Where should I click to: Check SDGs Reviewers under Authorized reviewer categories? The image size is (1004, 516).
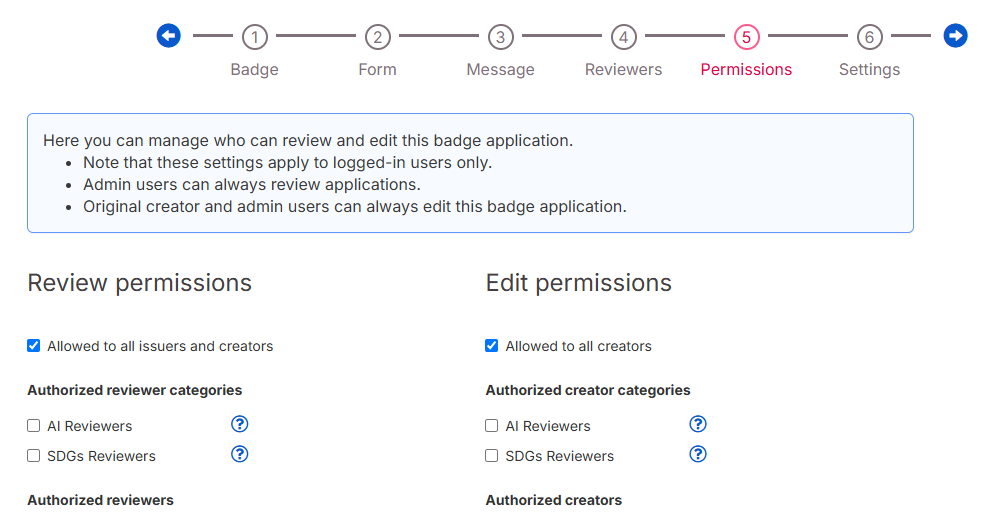point(33,456)
